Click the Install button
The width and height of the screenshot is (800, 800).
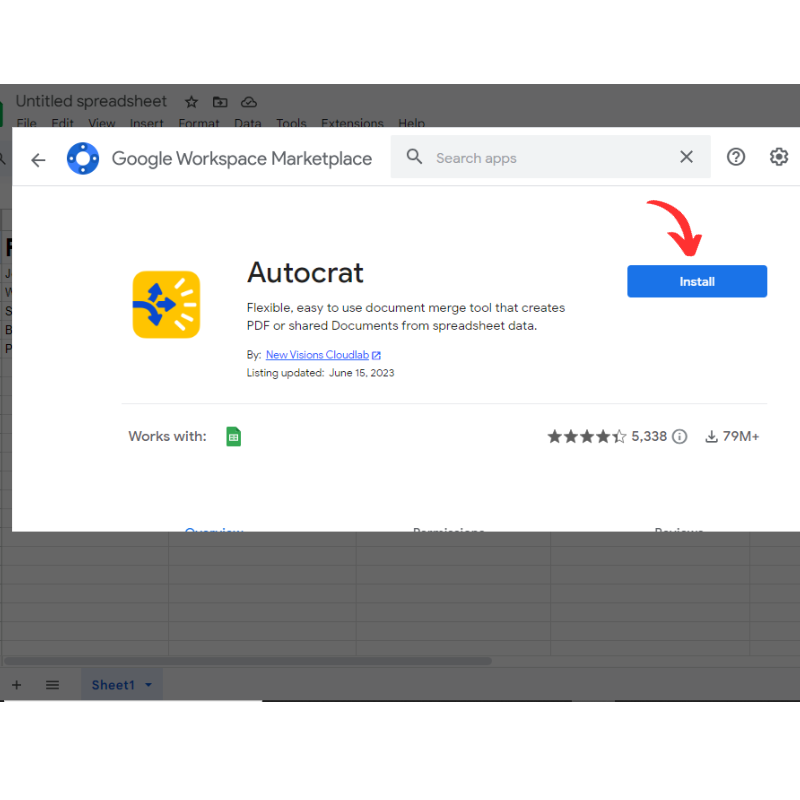(x=697, y=281)
